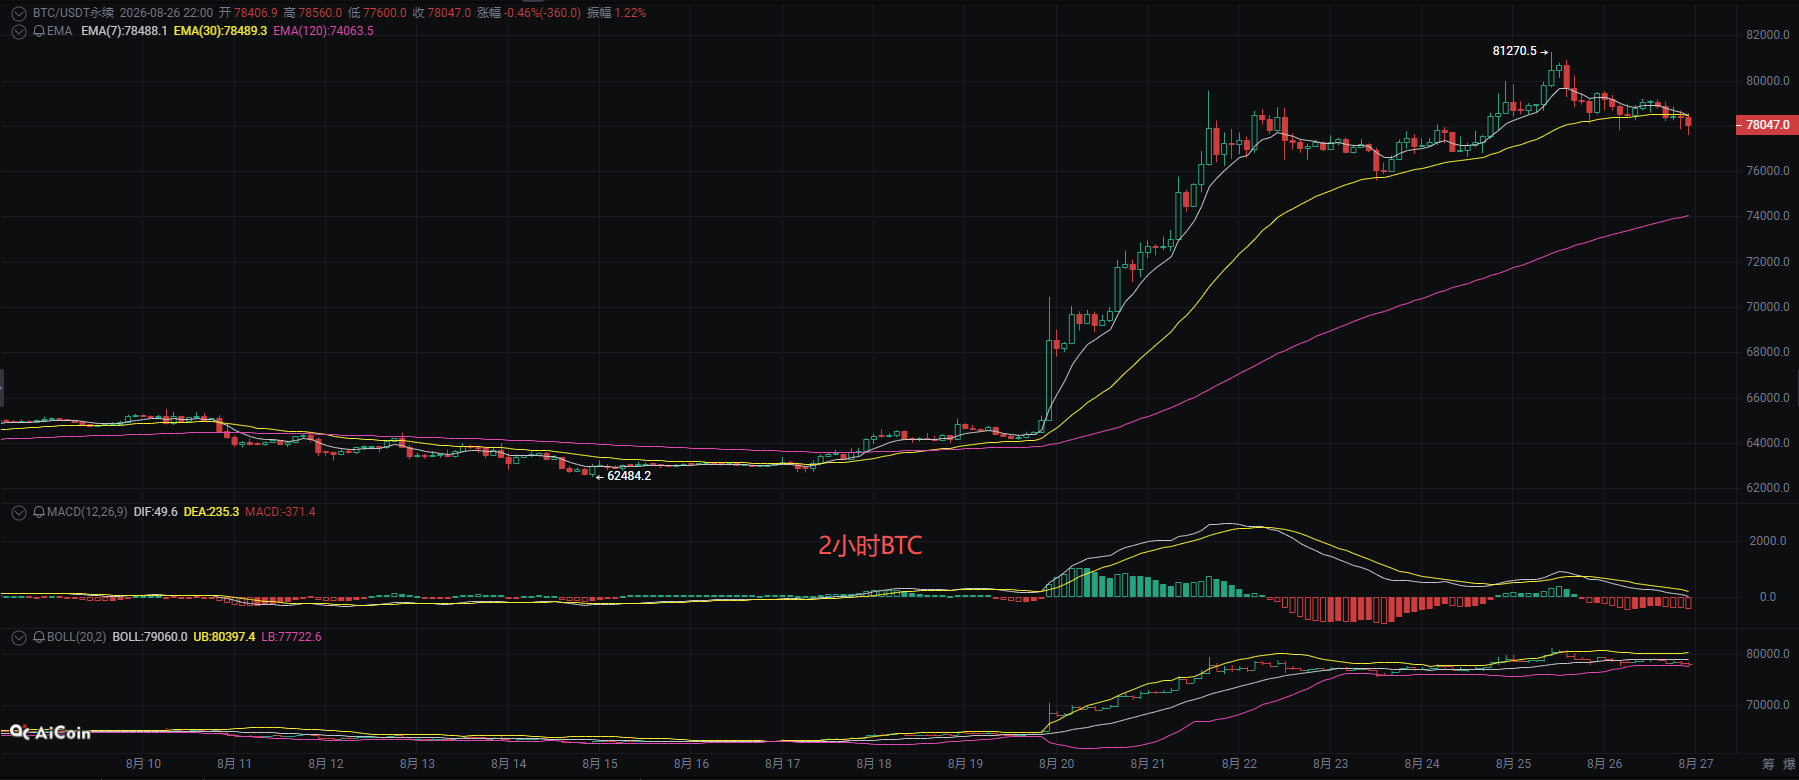Click the left edge panel expand handle
This screenshot has height=780, width=1799.
(2, 387)
